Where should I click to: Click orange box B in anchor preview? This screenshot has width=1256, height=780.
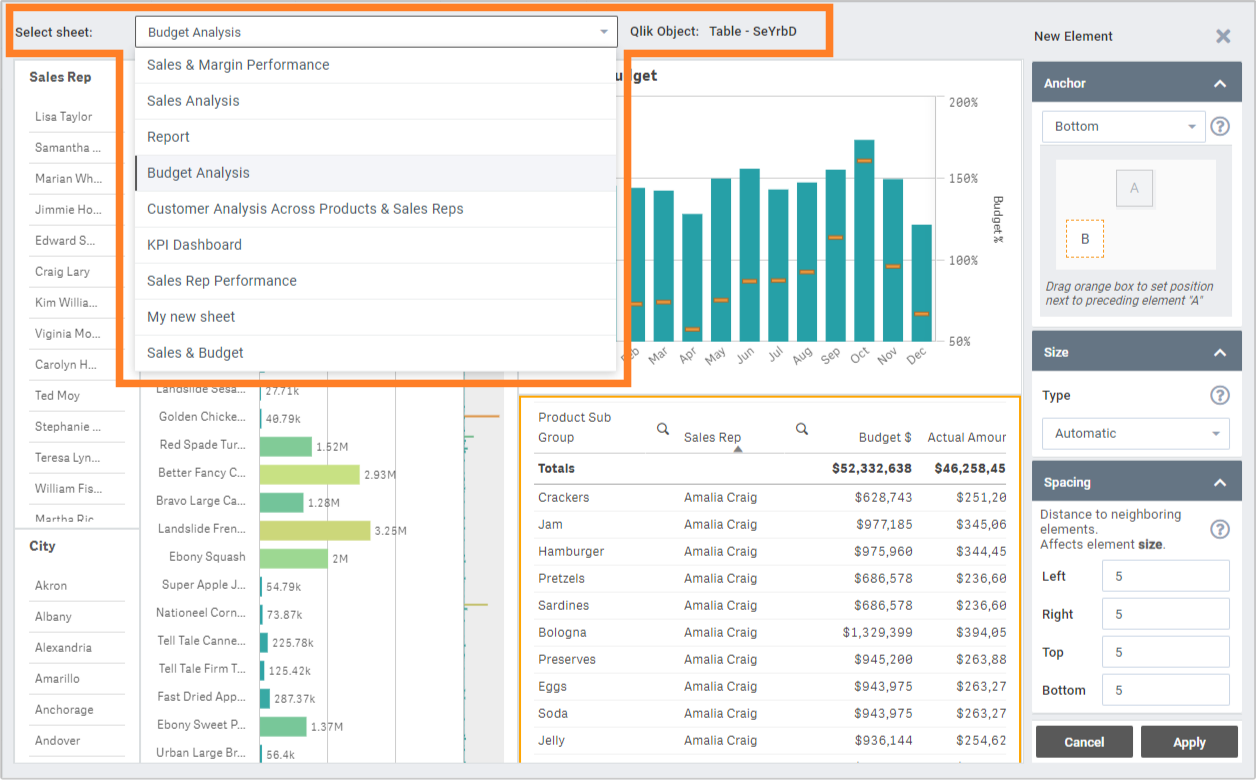tap(1085, 239)
